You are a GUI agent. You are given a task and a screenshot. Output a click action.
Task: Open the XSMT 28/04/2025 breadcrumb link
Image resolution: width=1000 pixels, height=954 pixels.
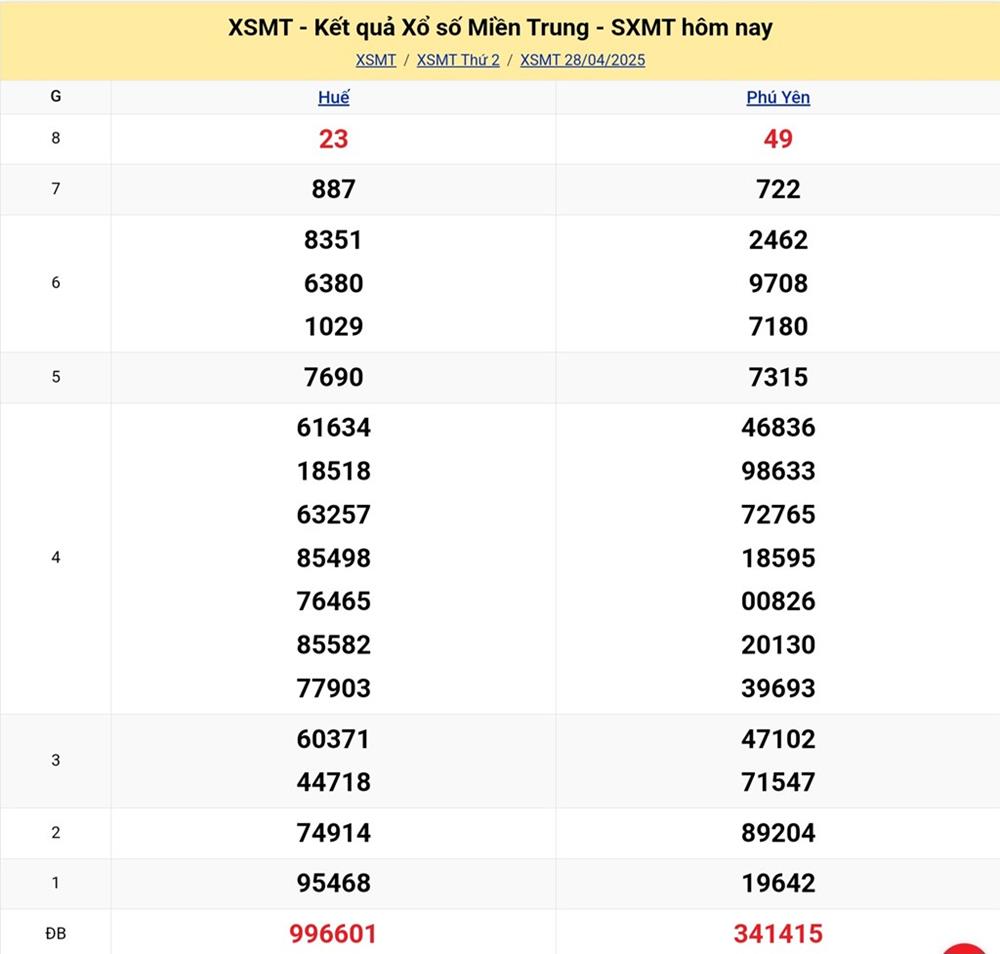(x=583, y=60)
